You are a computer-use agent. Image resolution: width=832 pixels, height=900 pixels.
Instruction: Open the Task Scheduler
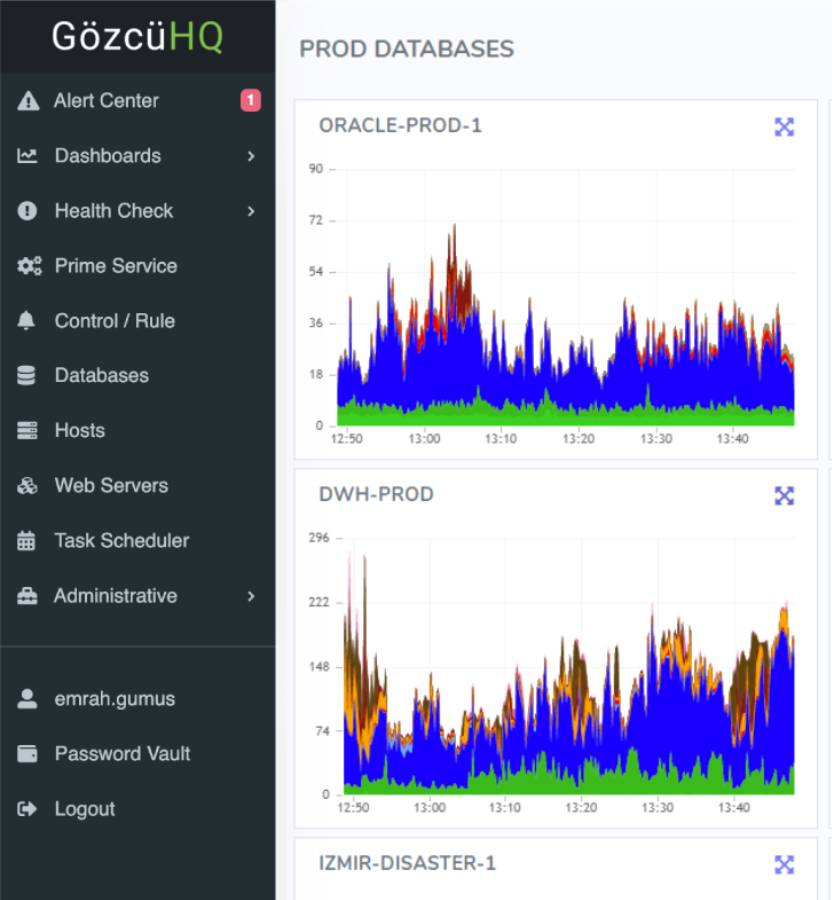138,541
